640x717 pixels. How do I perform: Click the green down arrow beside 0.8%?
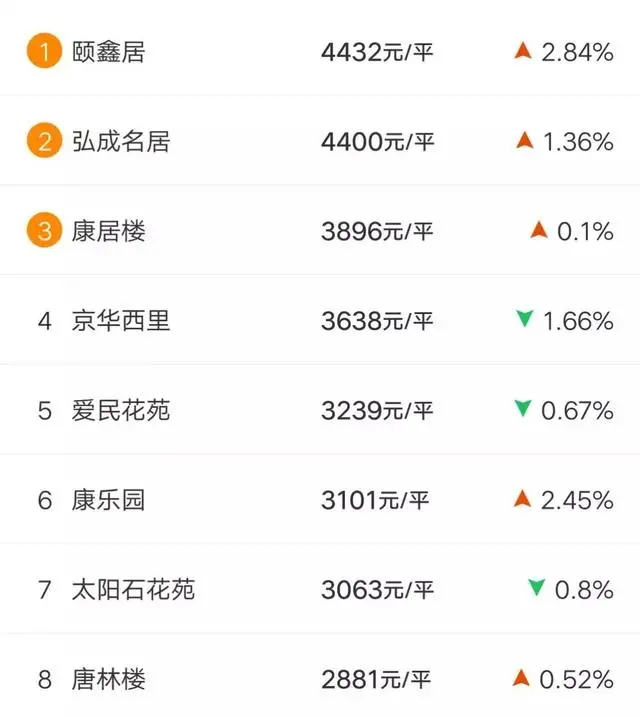(536, 588)
